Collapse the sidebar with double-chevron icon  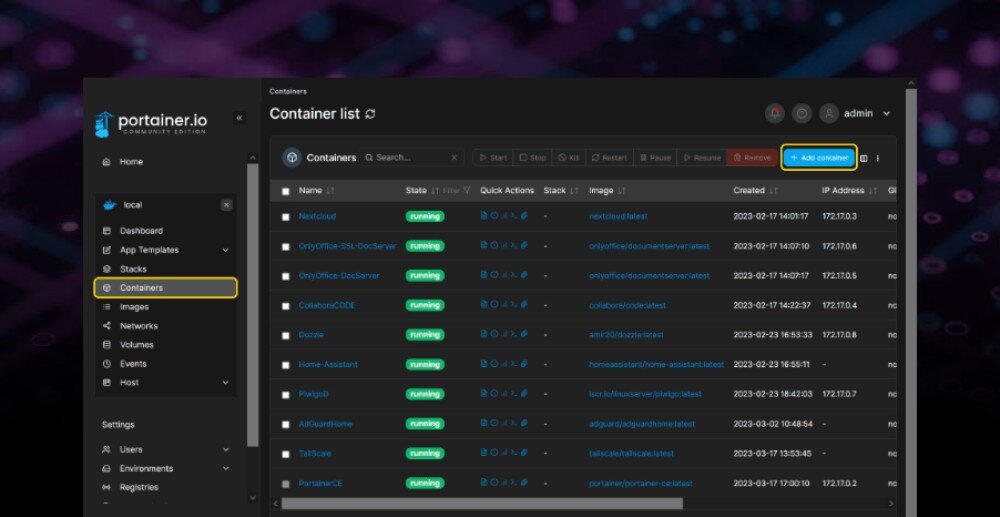pos(239,118)
